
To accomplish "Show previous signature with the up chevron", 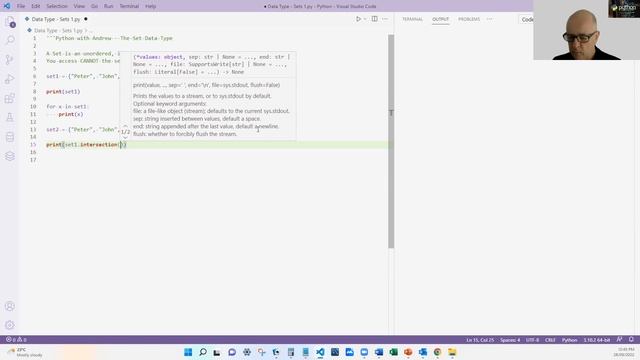I will pyautogui.click(x=125, y=127).
